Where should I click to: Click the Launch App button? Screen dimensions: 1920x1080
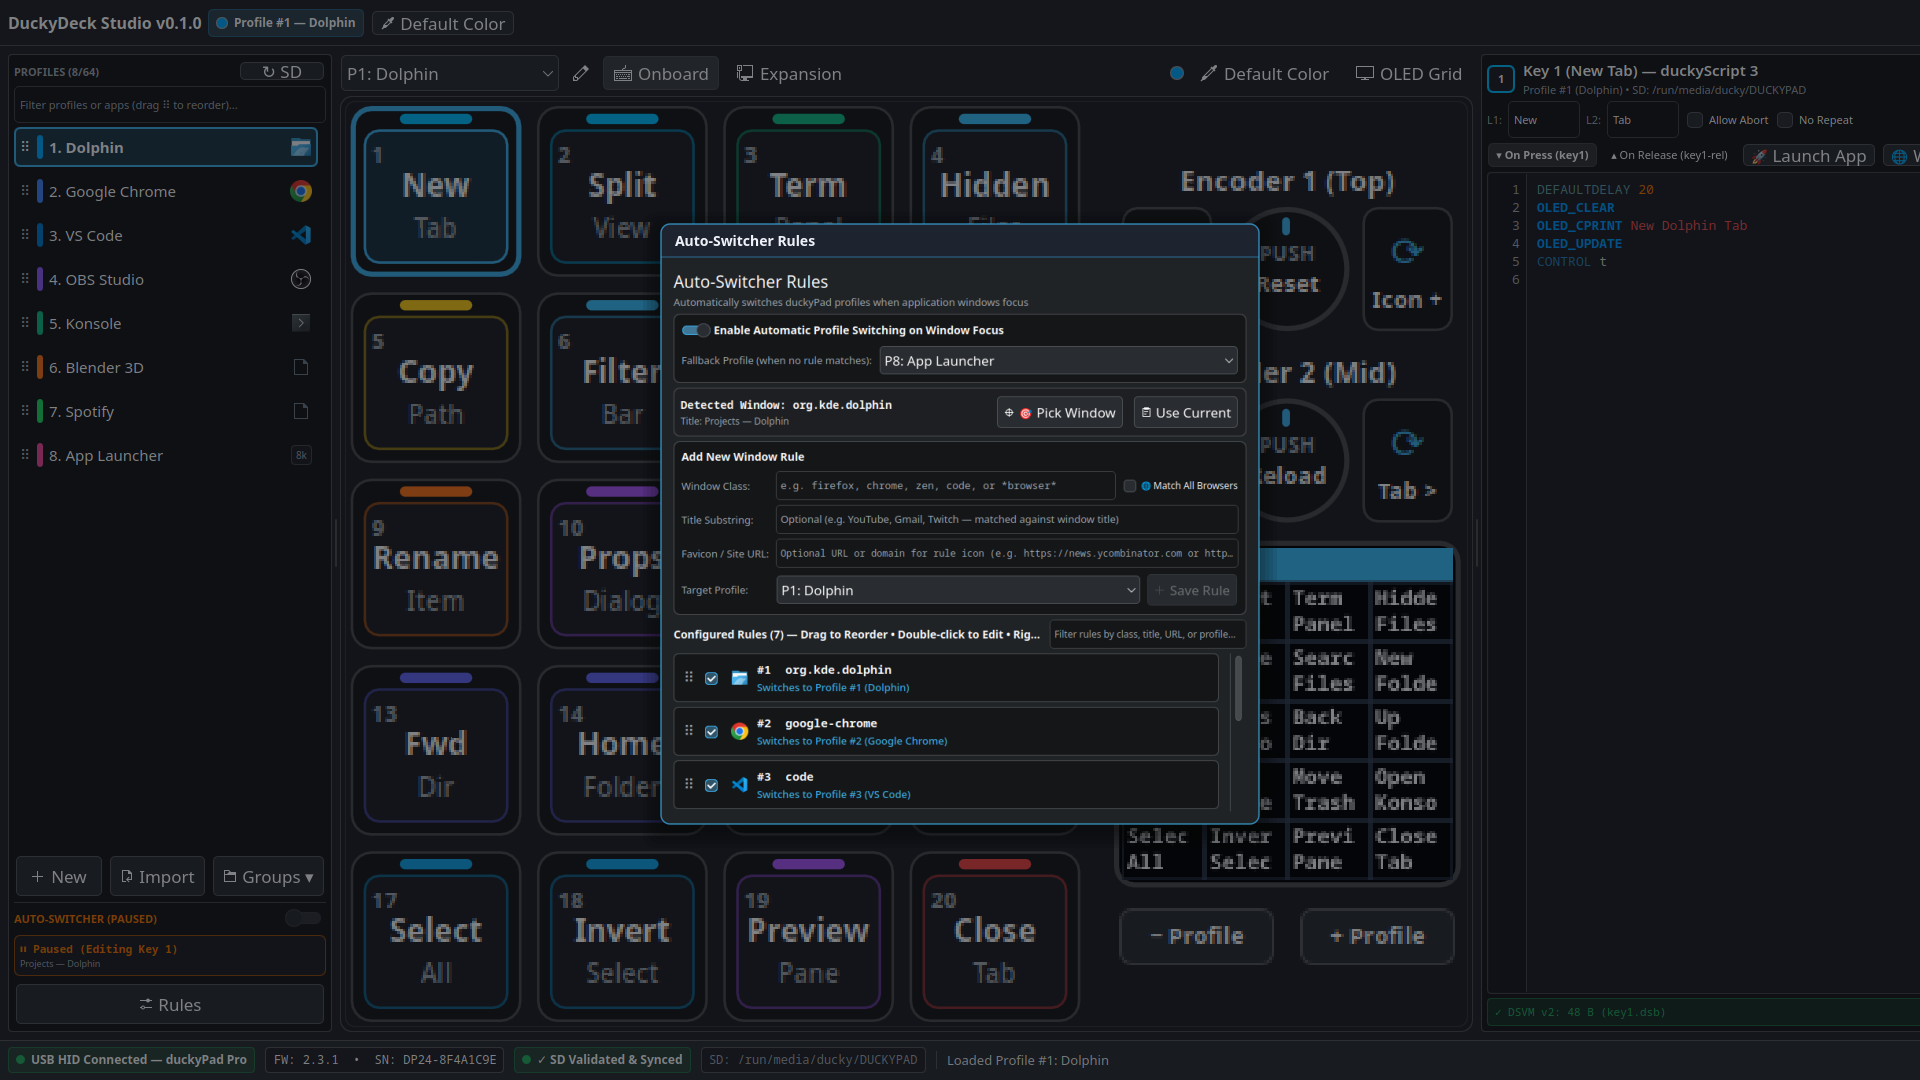tap(1808, 156)
